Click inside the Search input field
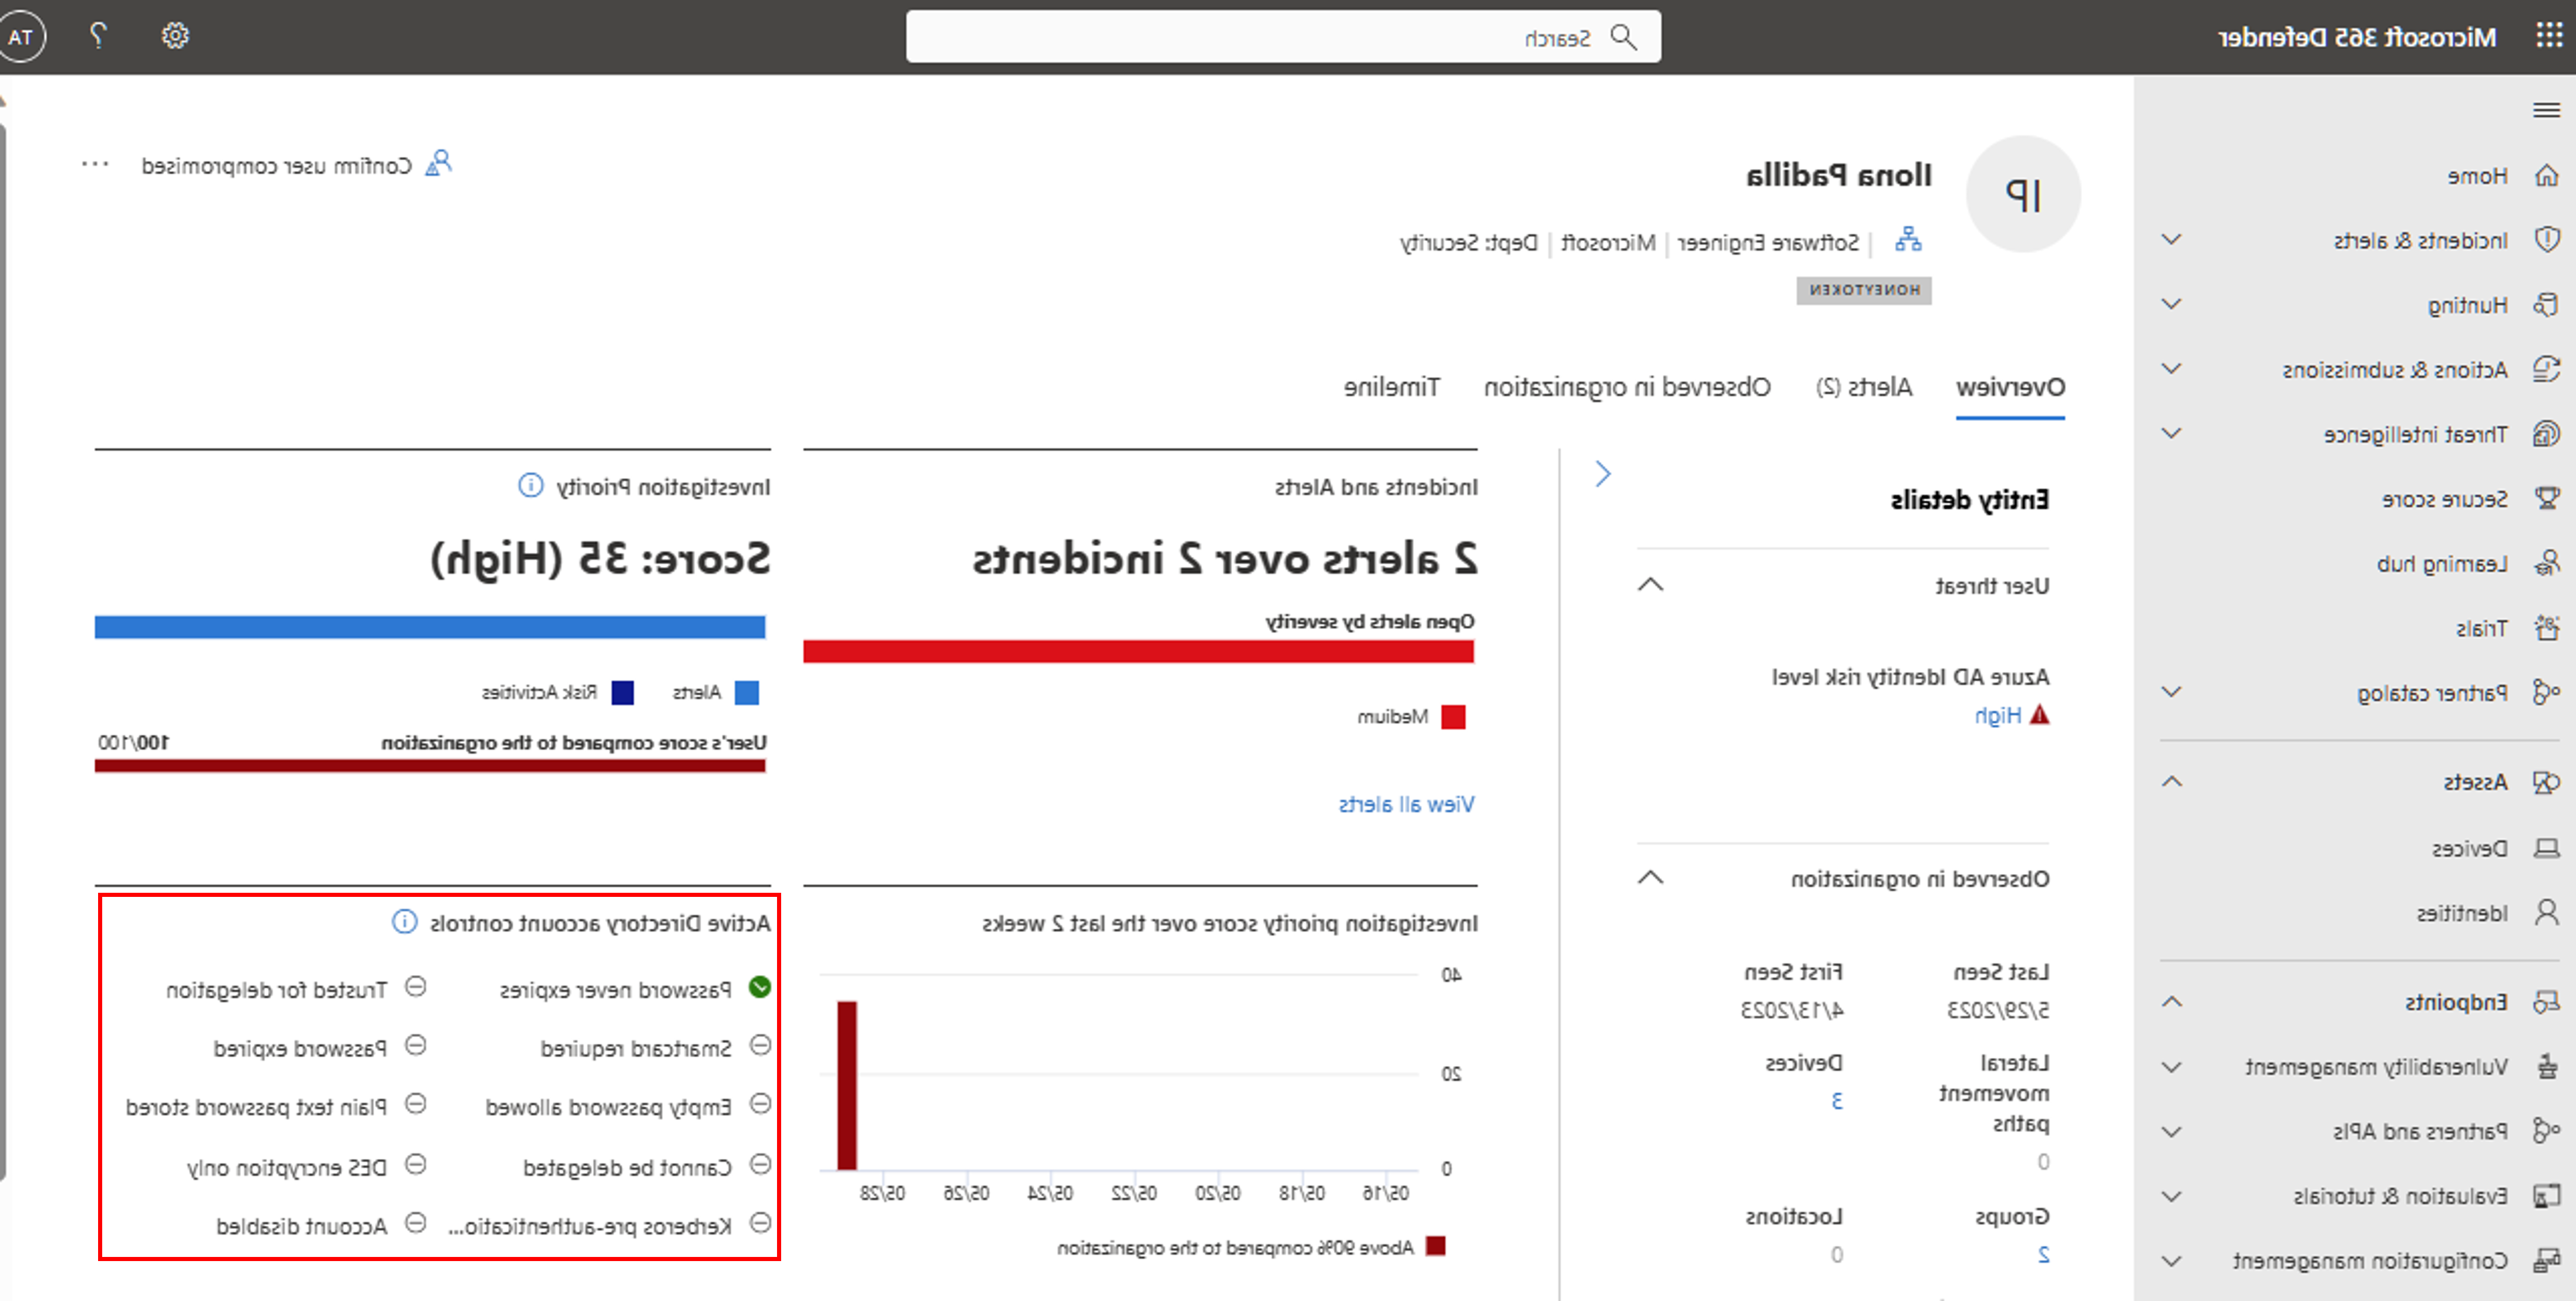2576x1301 pixels. click(1283, 37)
